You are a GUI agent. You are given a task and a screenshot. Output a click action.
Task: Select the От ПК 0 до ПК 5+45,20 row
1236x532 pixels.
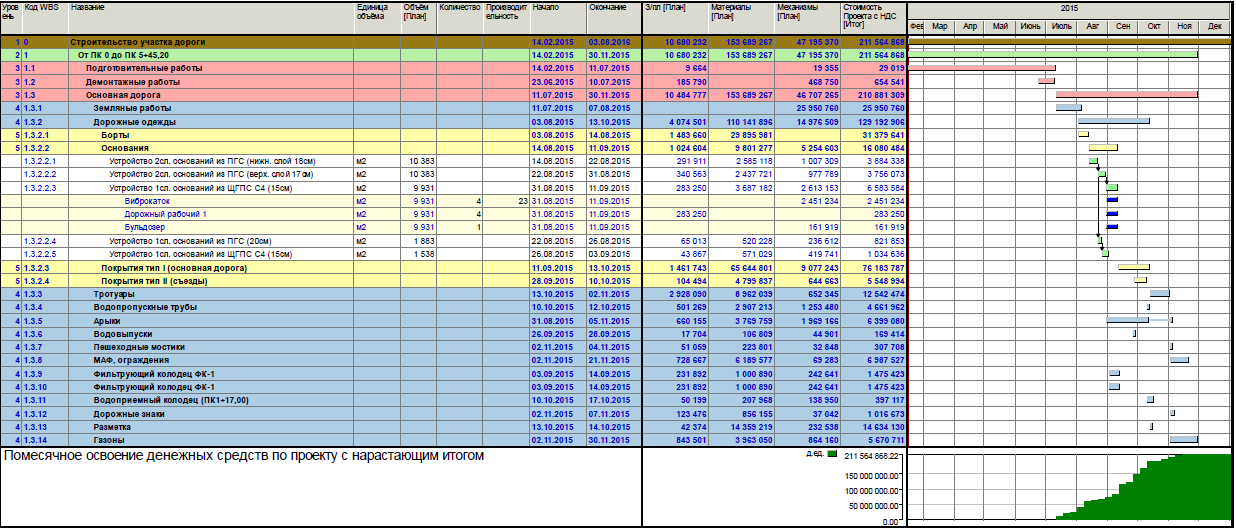tap(454, 55)
